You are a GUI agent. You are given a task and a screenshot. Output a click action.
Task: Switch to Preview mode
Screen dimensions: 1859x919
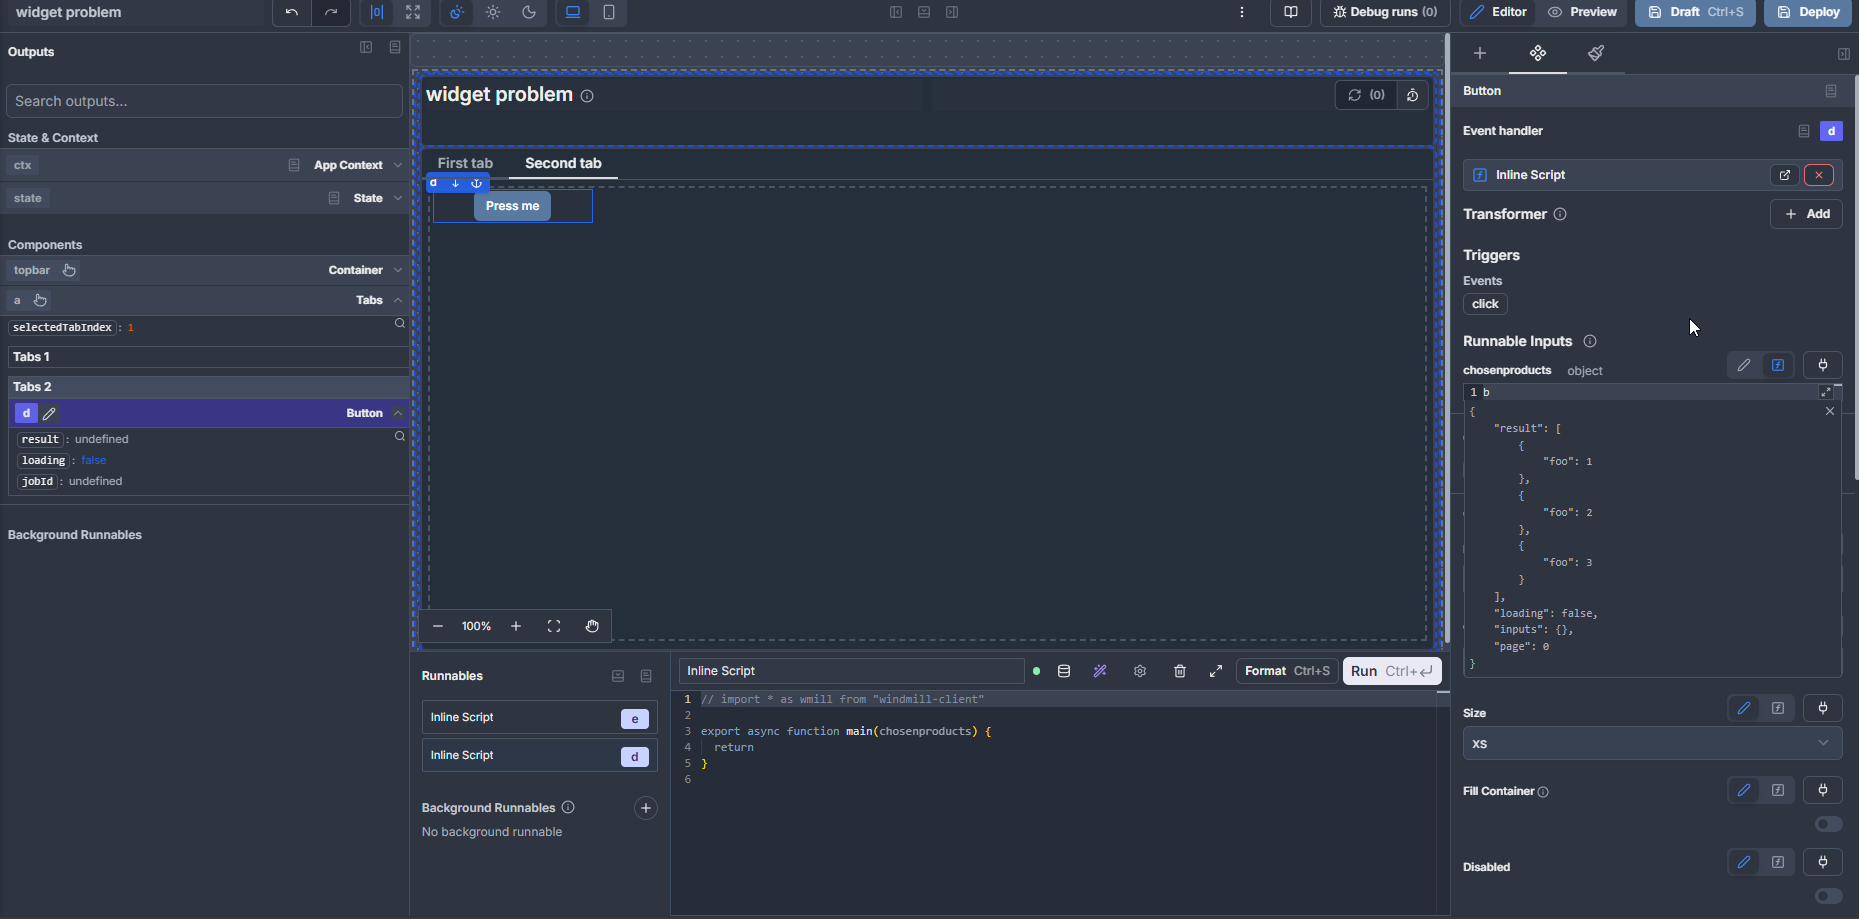coord(1582,12)
